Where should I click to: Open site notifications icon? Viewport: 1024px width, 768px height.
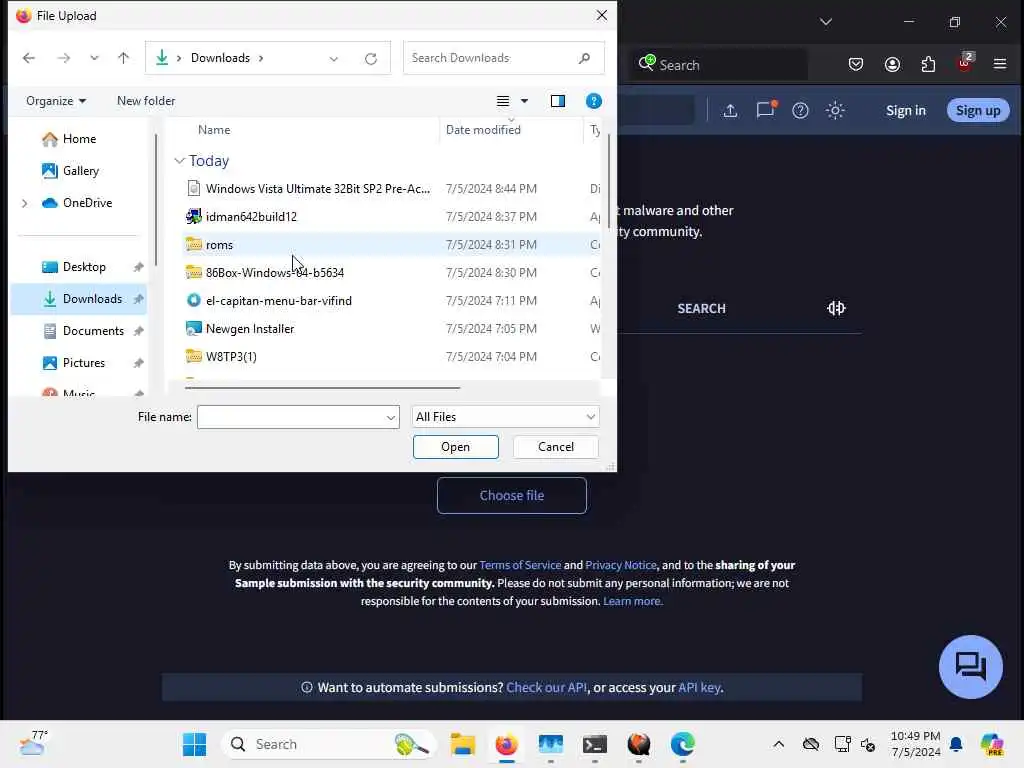(765, 110)
